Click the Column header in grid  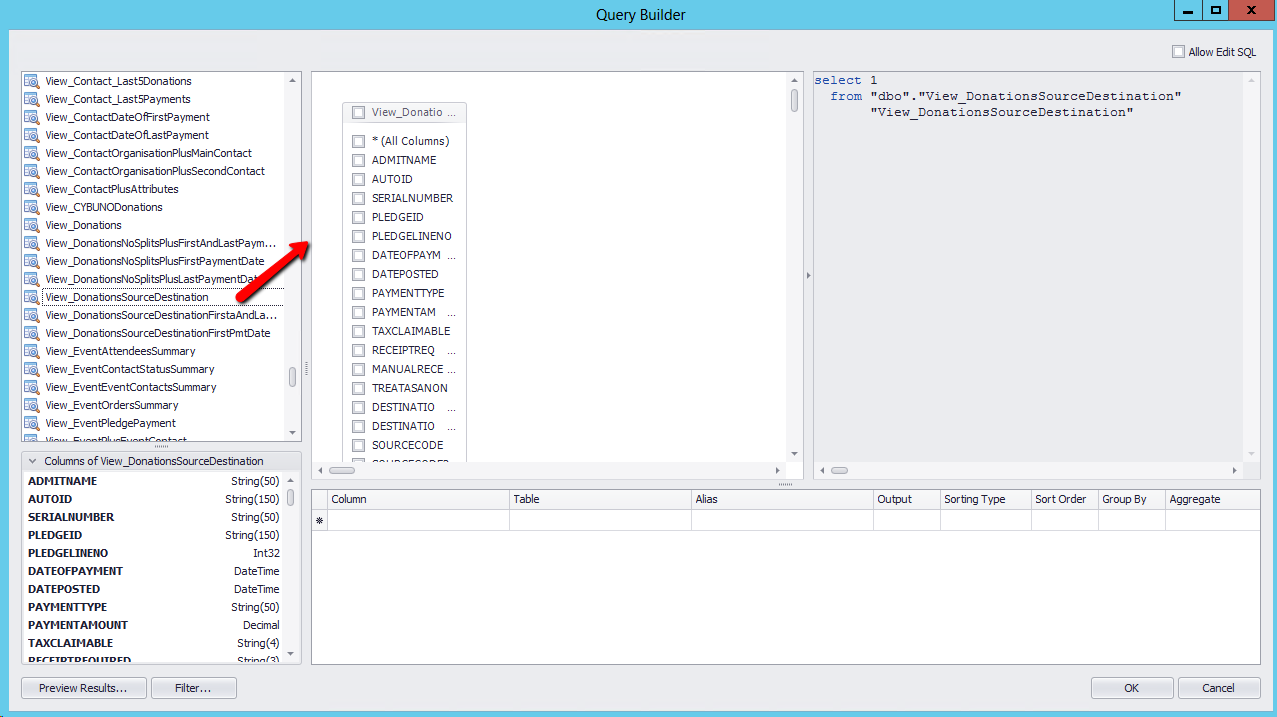[419, 499]
